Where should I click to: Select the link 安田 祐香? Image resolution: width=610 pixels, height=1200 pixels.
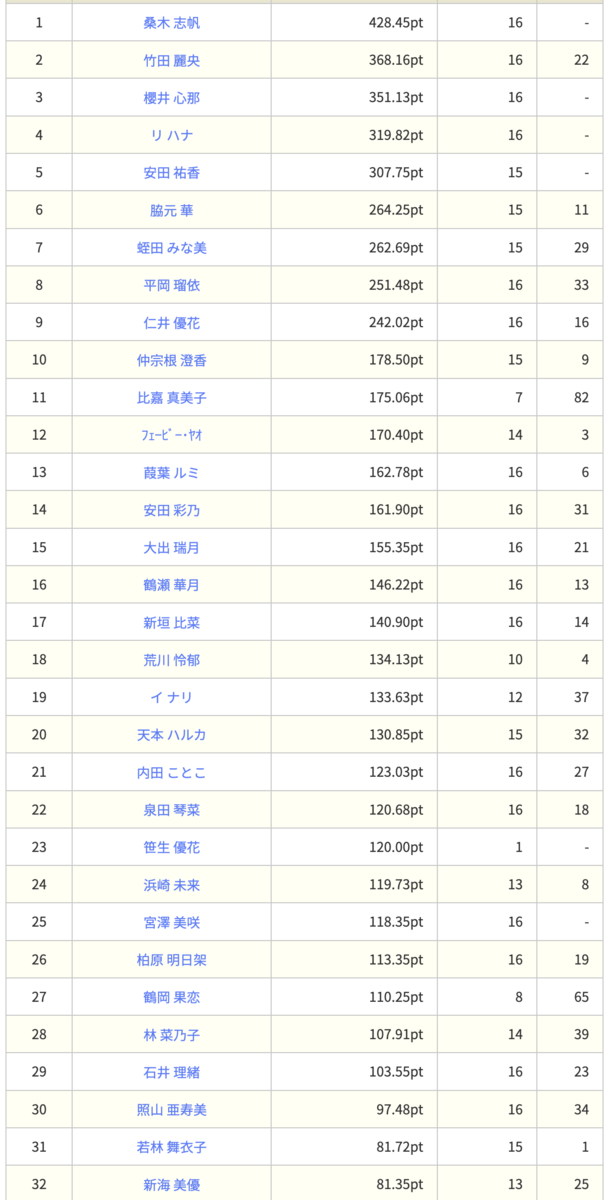[x=171, y=173]
